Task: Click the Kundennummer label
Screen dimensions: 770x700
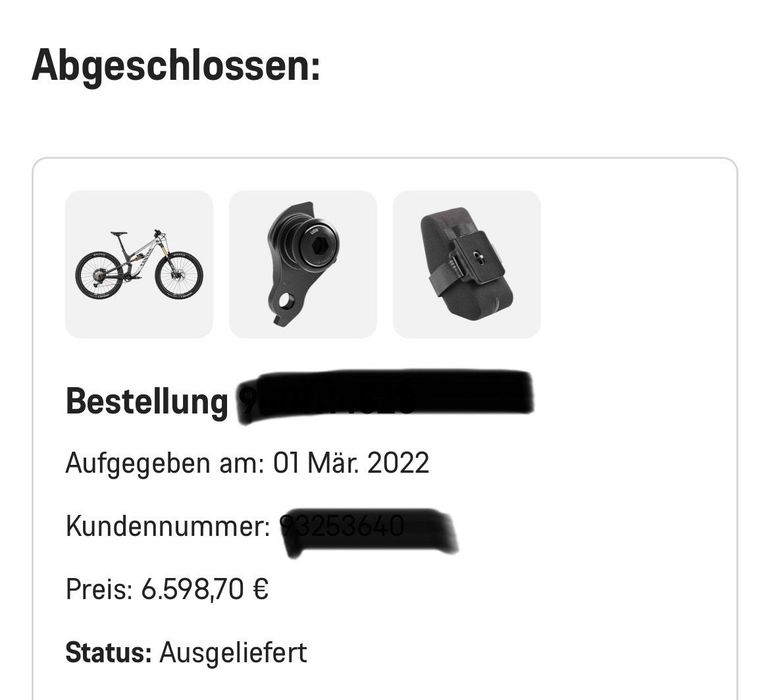Action: coord(168,527)
